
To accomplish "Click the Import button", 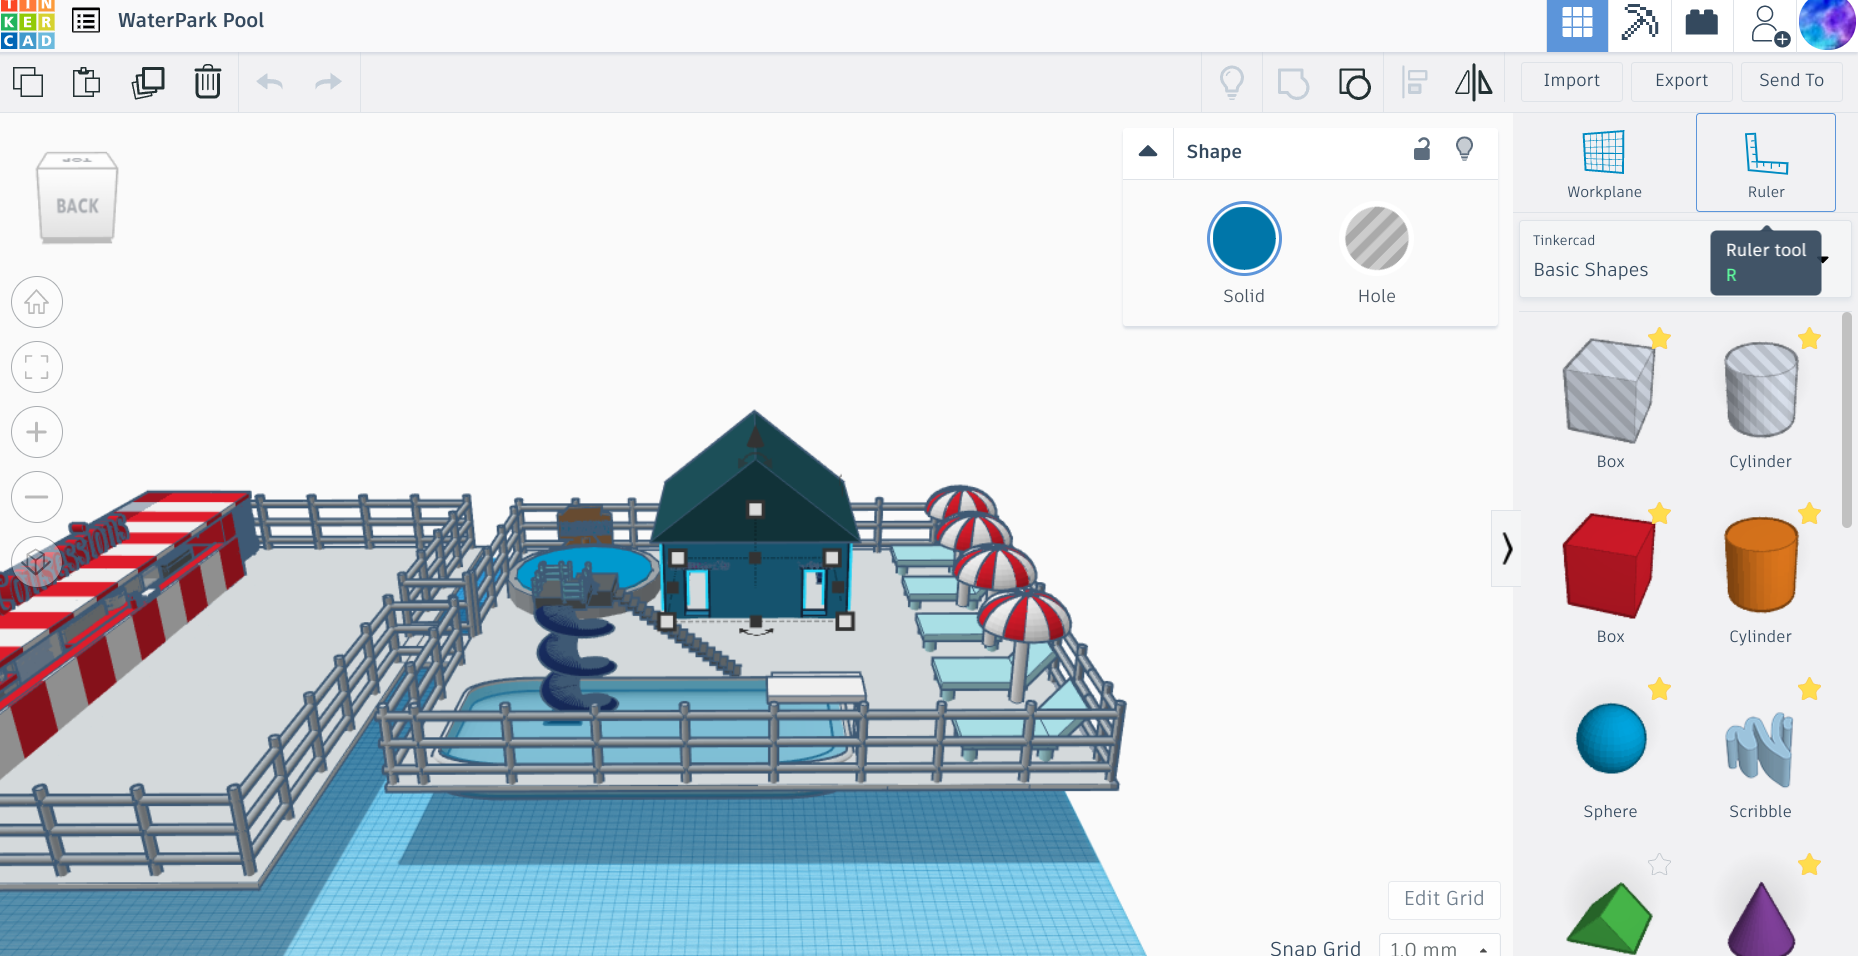I will point(1571,81).
